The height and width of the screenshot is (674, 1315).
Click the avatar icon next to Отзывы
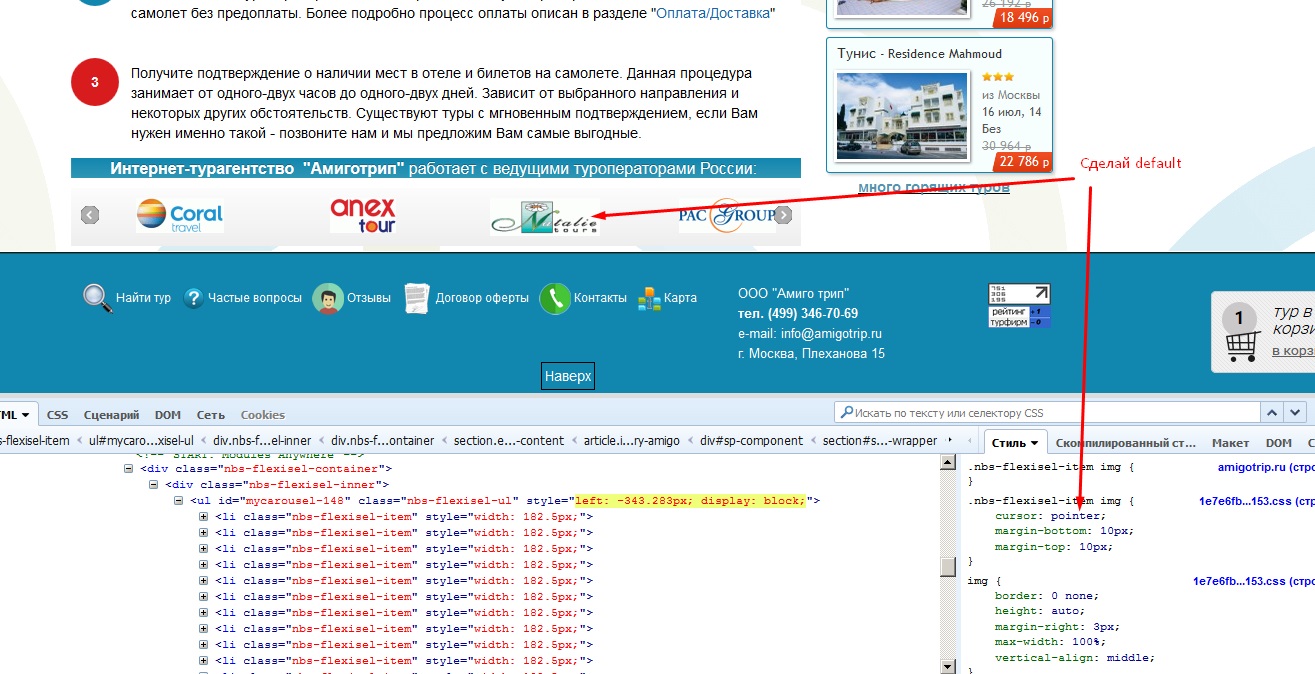pyautogui.click(x=327, y=298)
